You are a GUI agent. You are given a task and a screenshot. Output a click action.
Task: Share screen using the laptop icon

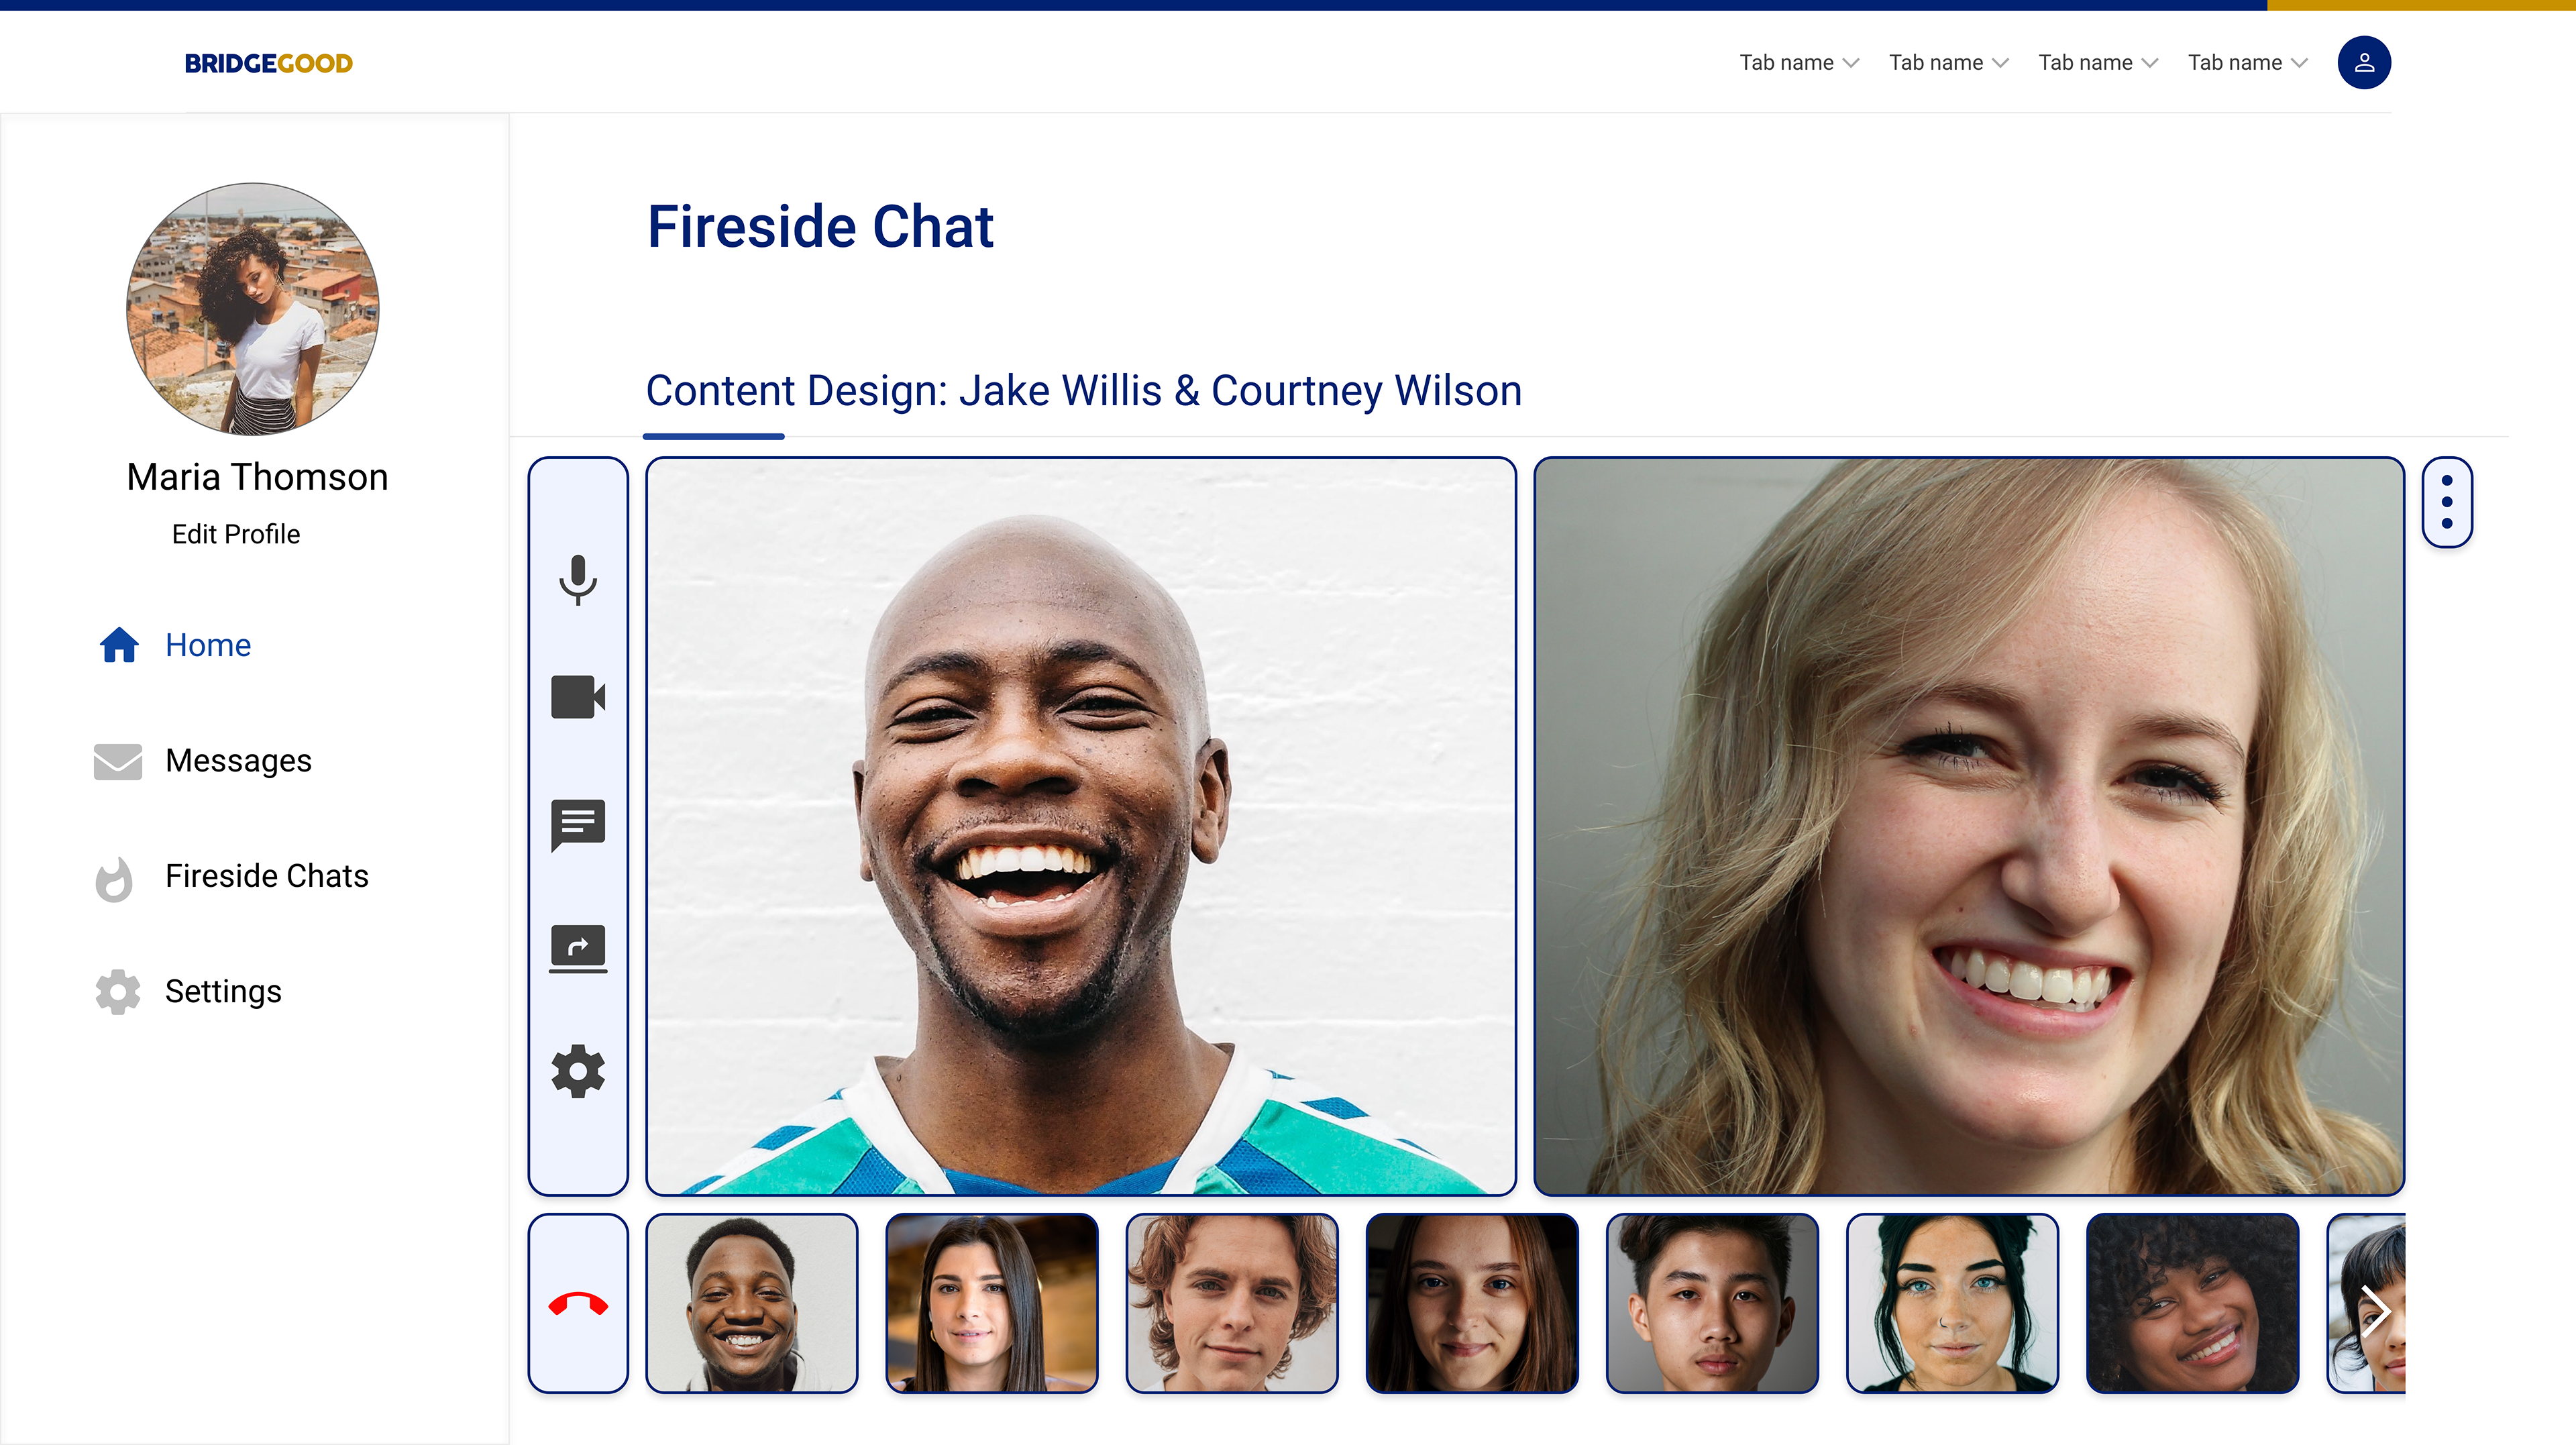578,948
